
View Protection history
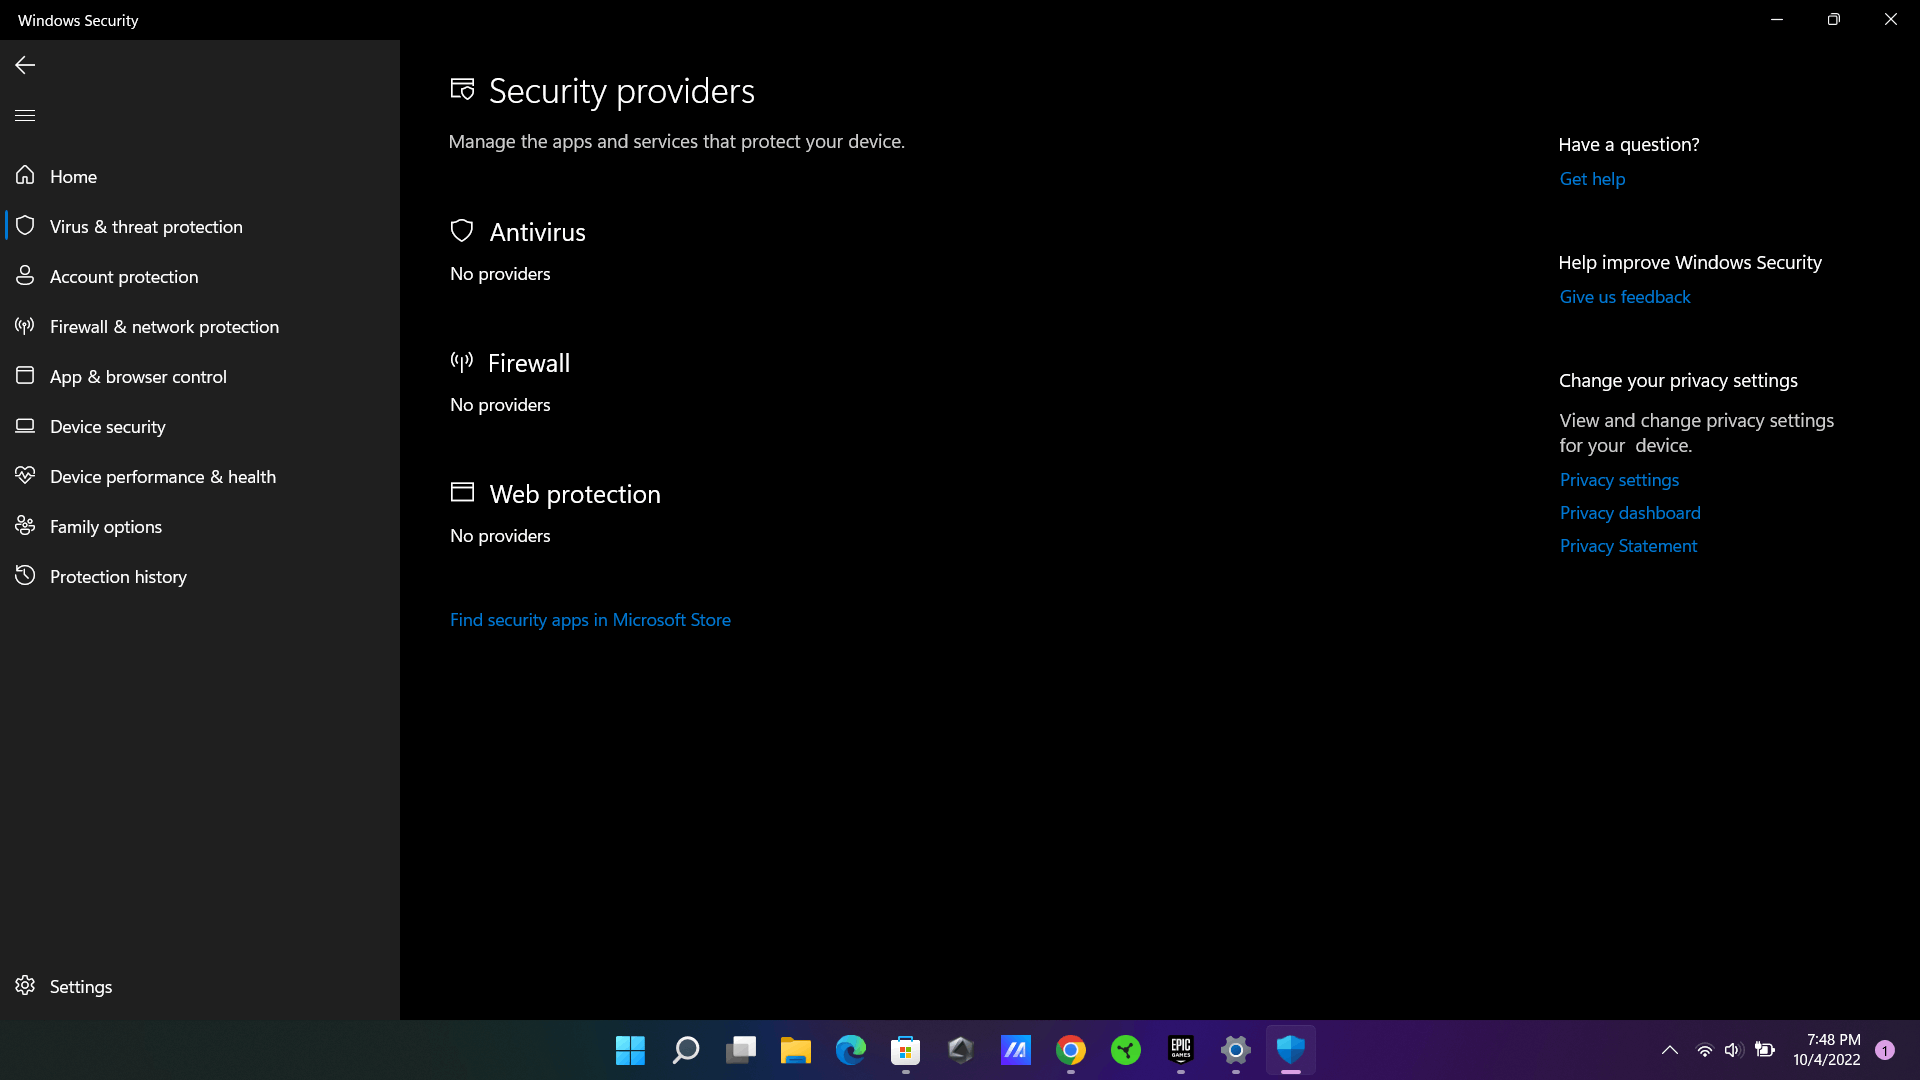118,577
